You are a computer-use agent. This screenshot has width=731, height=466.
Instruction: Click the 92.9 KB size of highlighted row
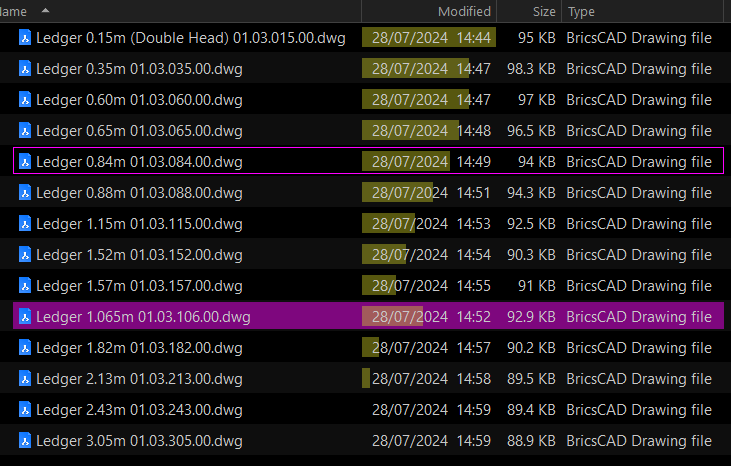(531, 317)
